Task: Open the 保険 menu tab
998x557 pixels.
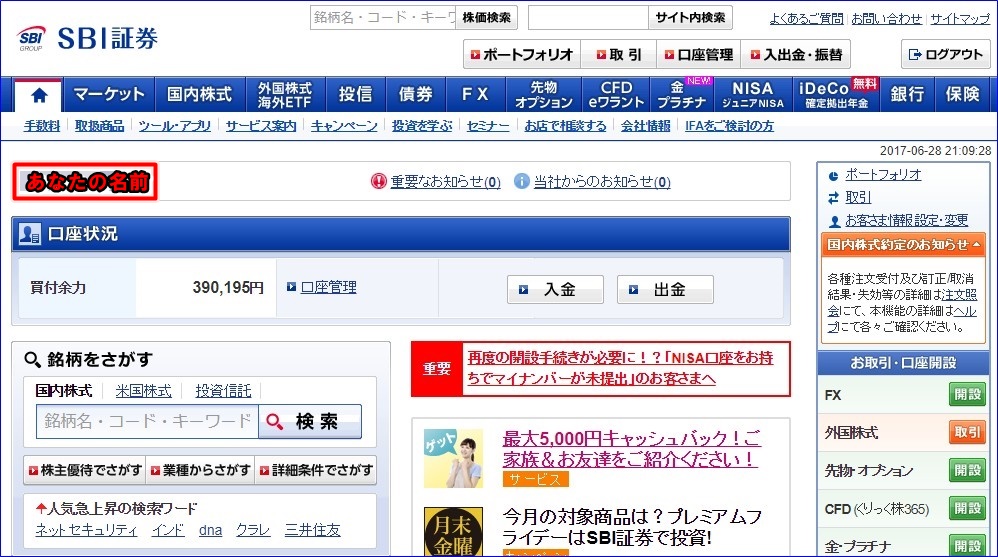Action: (962, 95)
